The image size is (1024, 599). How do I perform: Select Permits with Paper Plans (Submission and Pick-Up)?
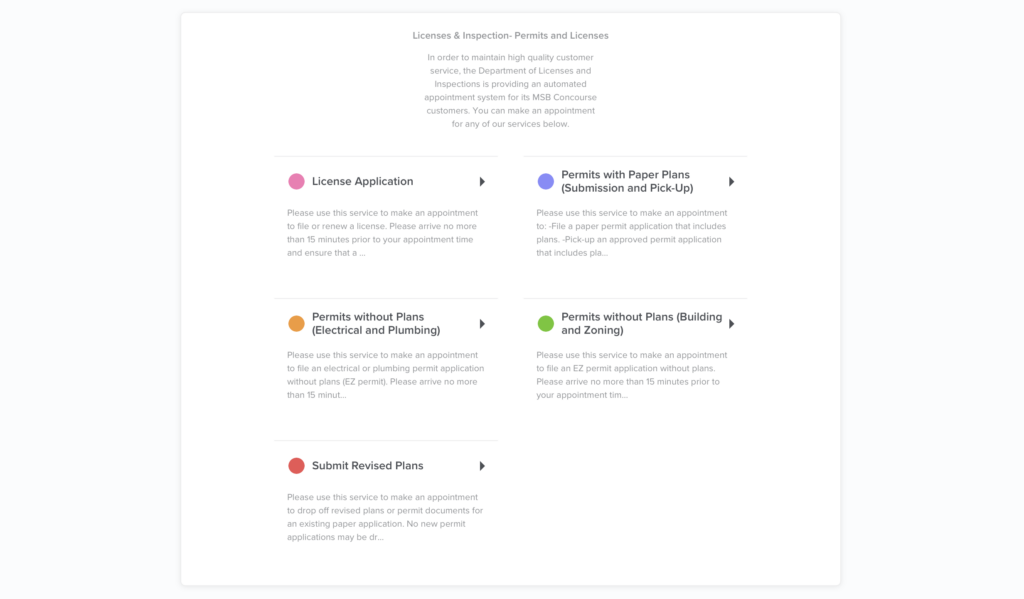point(627,182)
